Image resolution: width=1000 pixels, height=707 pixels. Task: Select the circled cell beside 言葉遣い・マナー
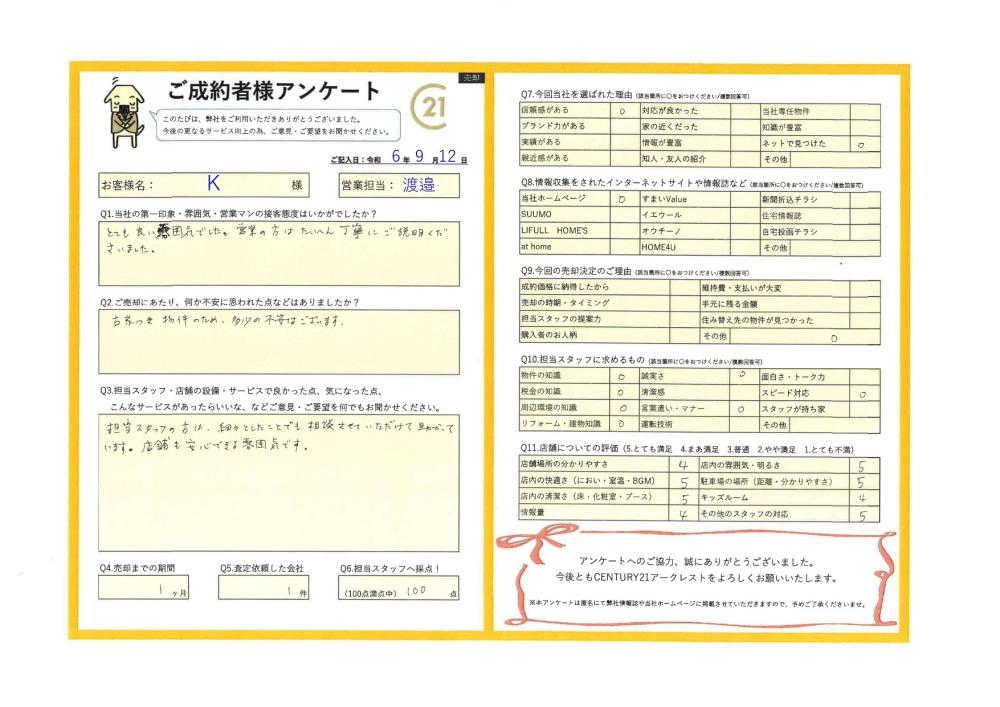(745, 409)
